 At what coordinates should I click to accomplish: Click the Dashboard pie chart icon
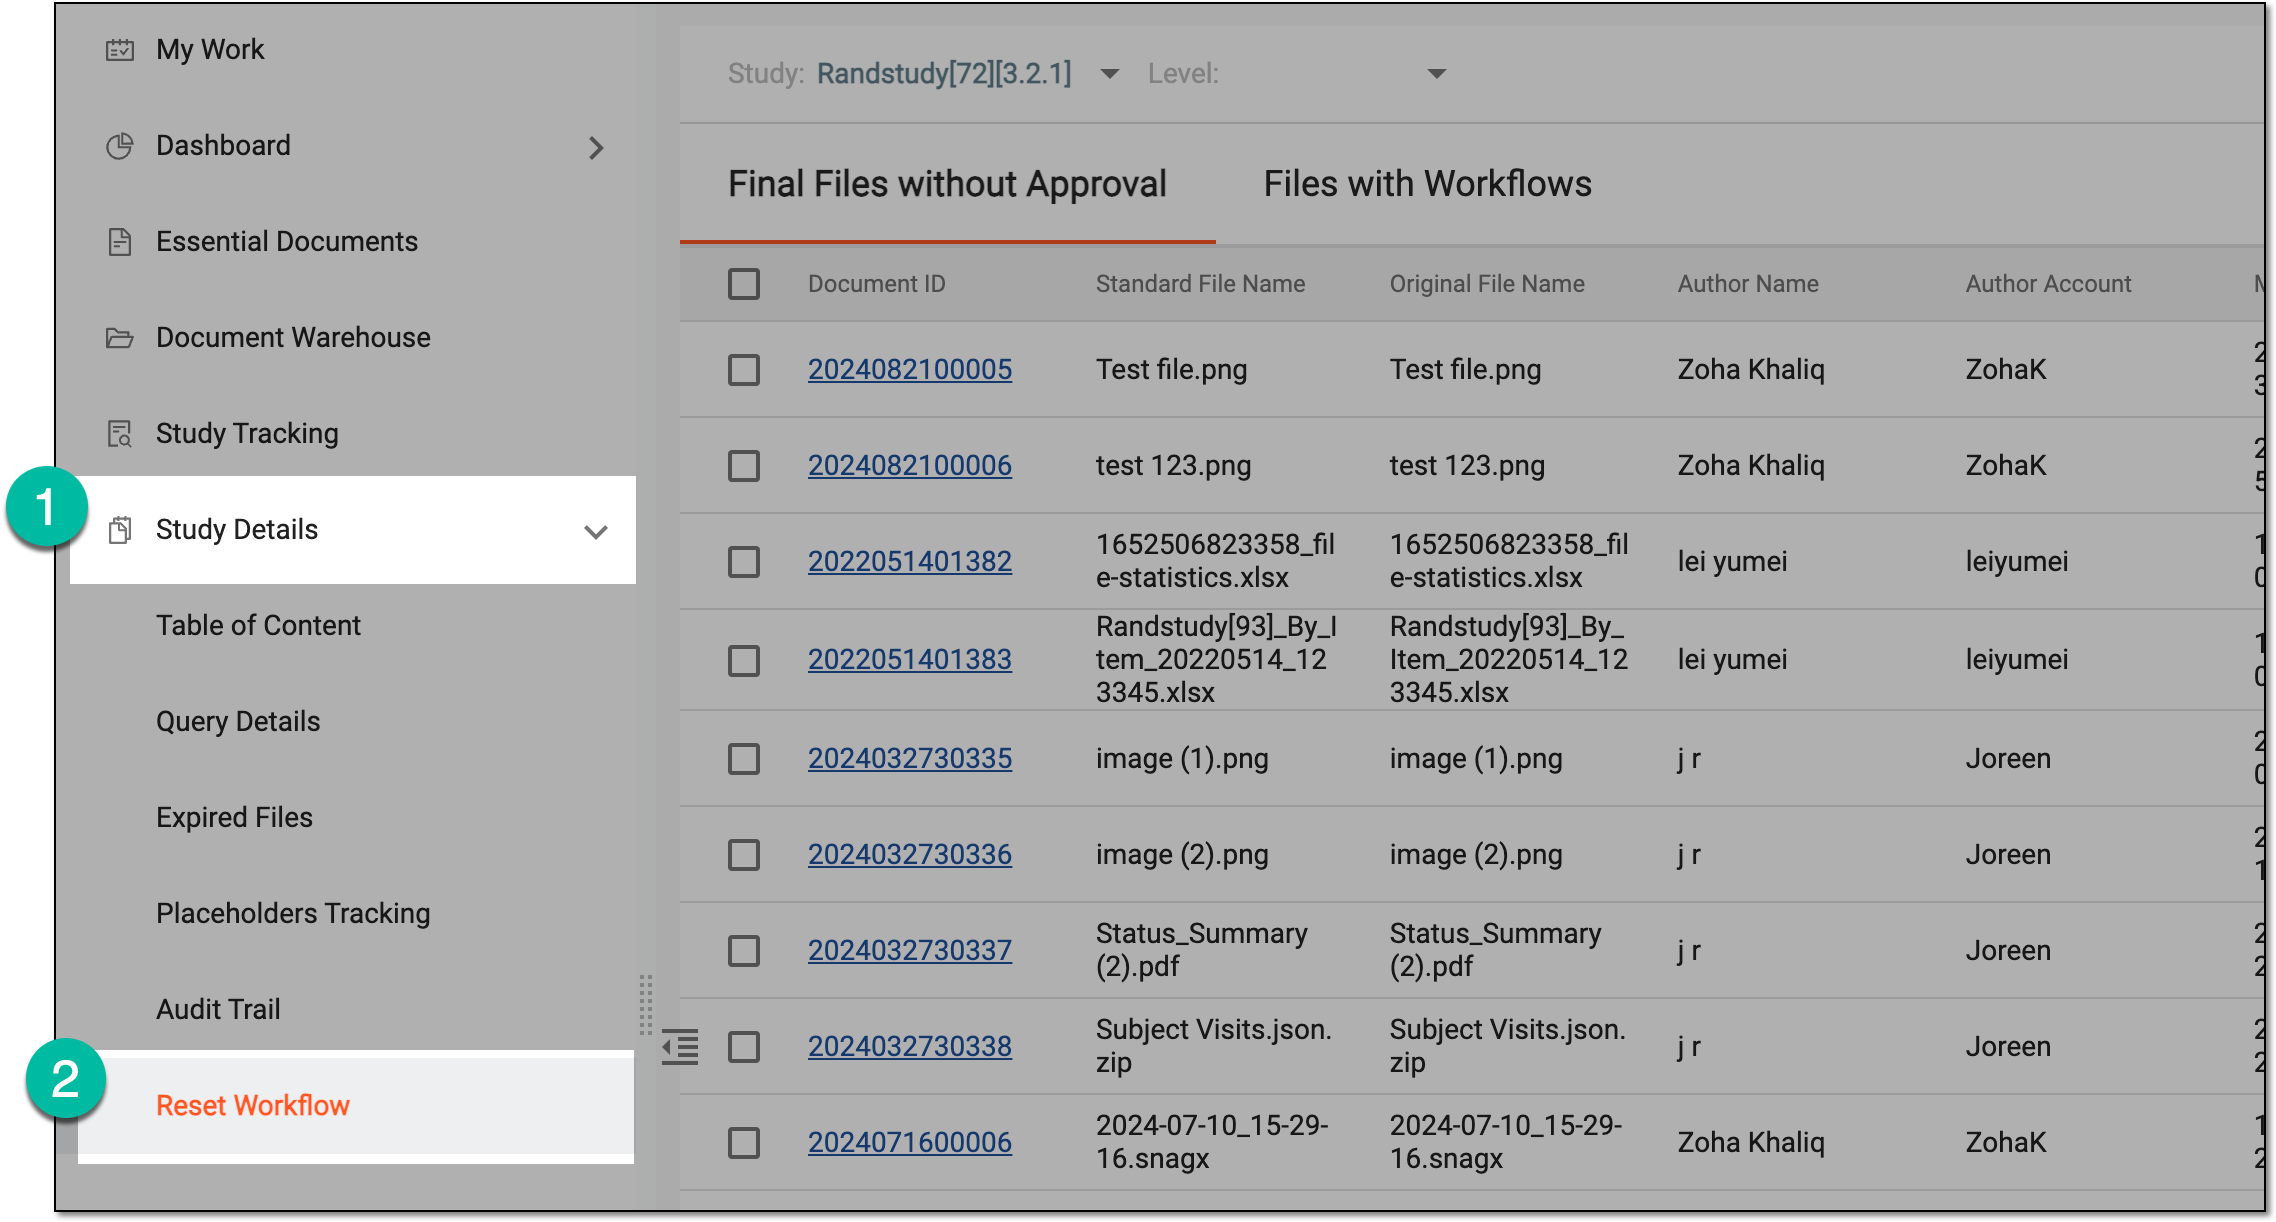coord(120,146)
